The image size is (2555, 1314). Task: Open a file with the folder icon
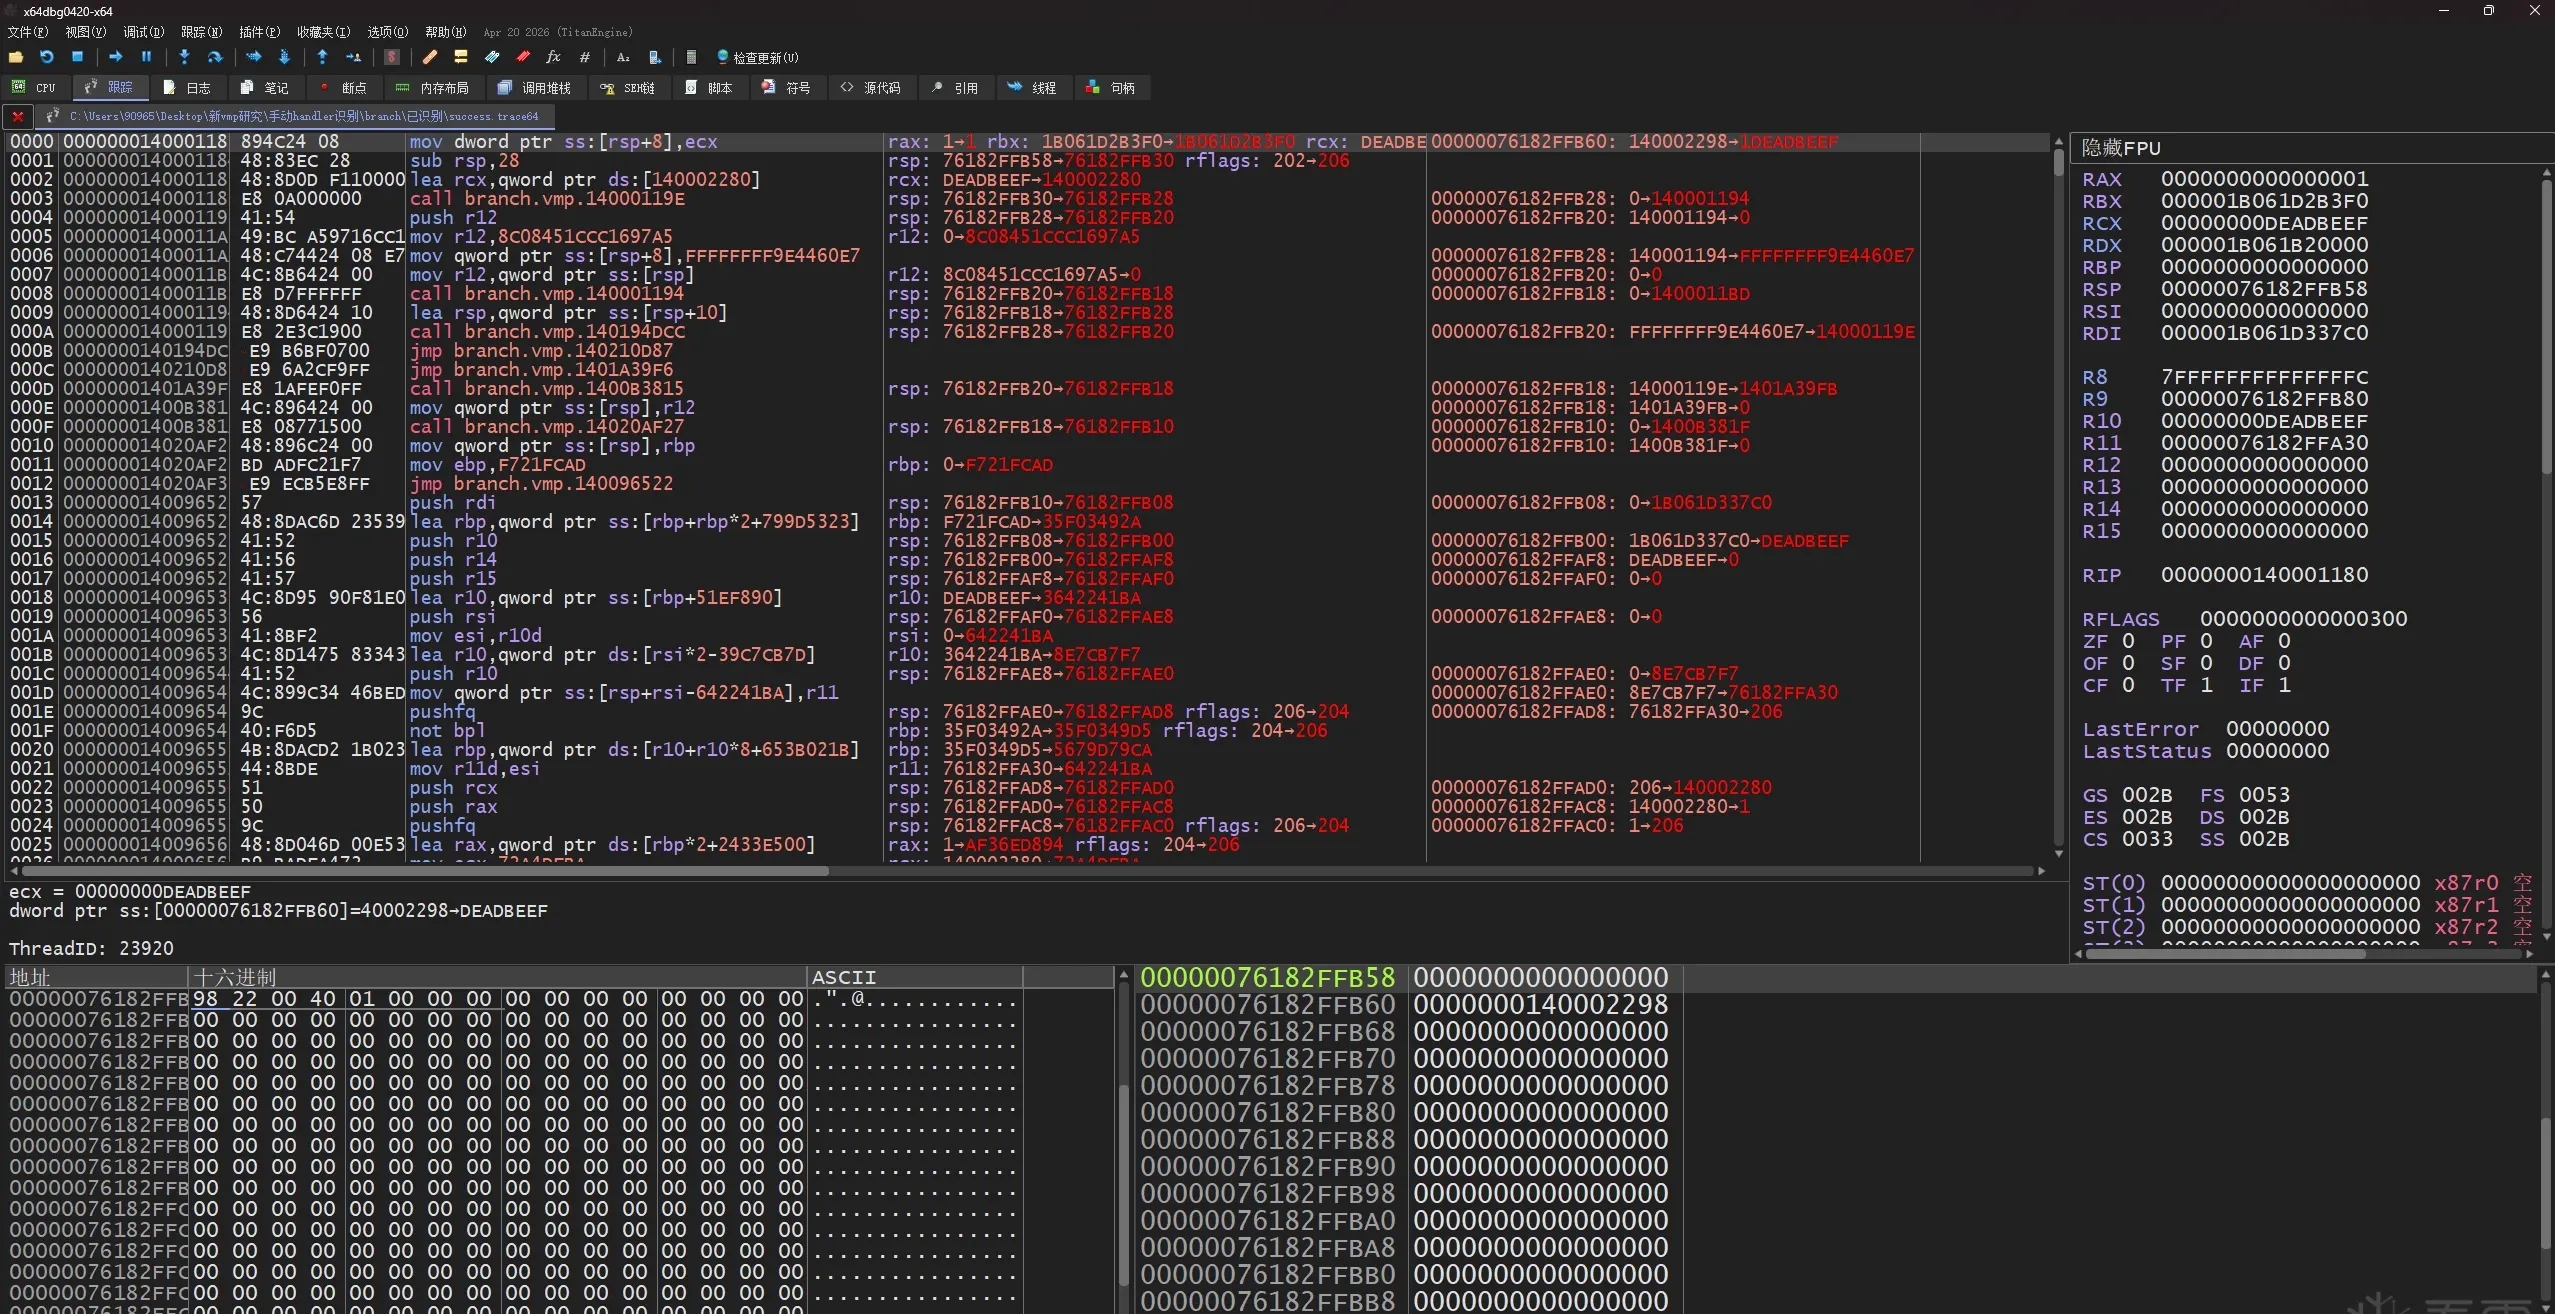point(16,57)
